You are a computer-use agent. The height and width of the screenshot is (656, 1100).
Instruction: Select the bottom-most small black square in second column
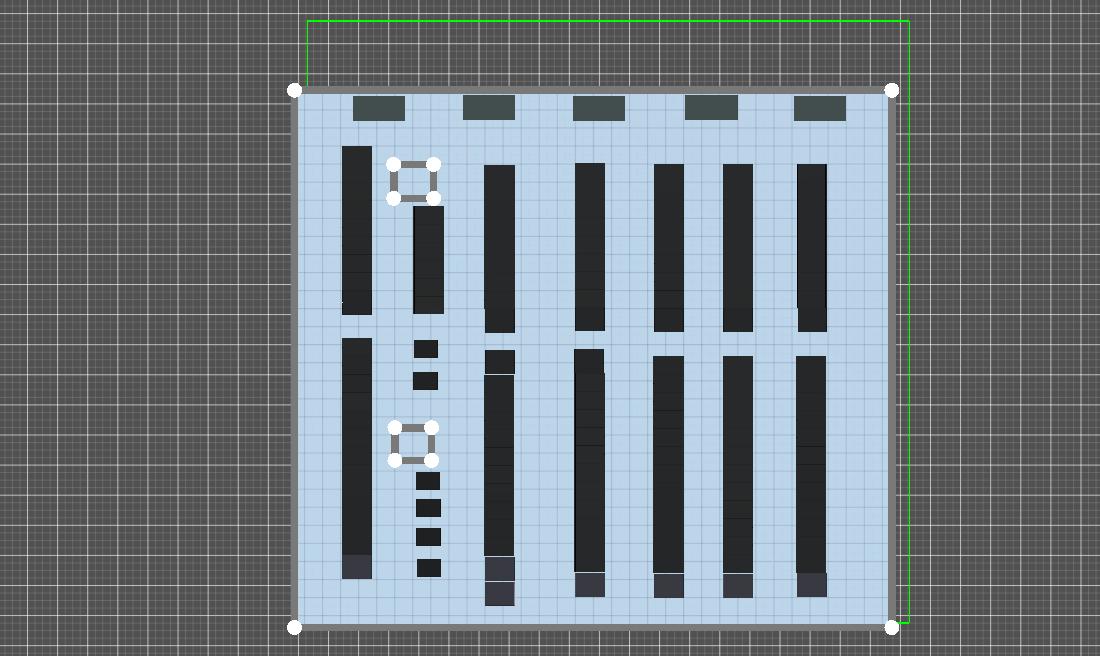pyautogui.click(x=429, y=568)
